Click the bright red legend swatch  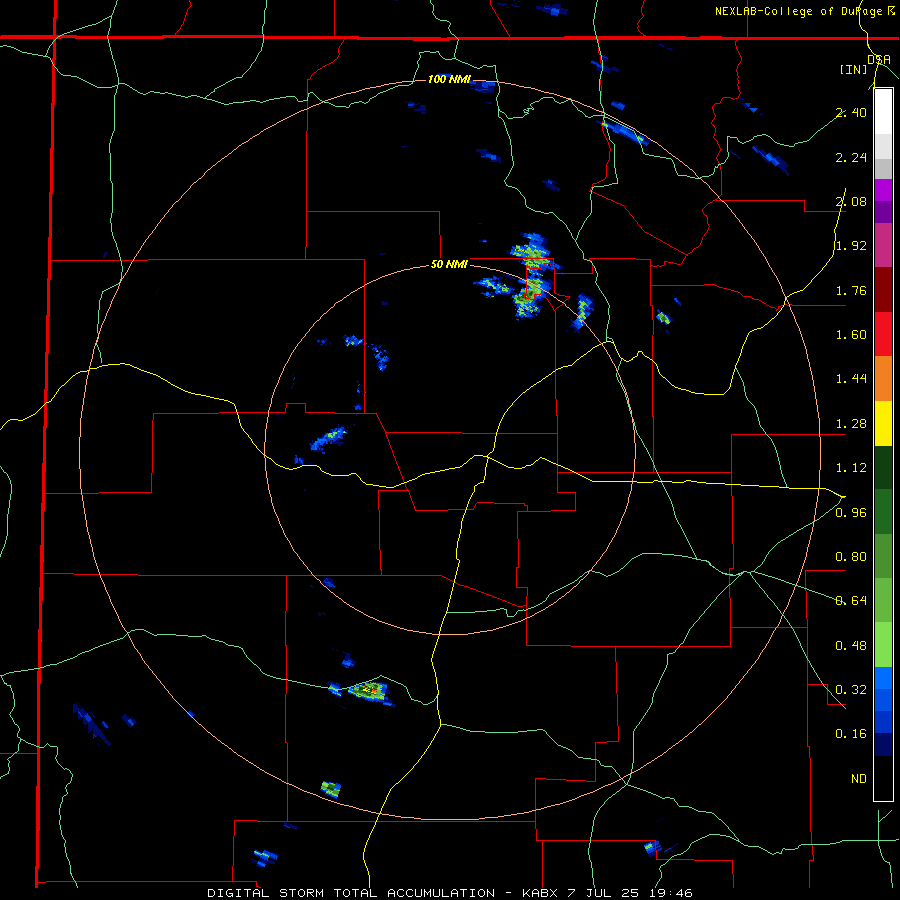tap(883, 334)
